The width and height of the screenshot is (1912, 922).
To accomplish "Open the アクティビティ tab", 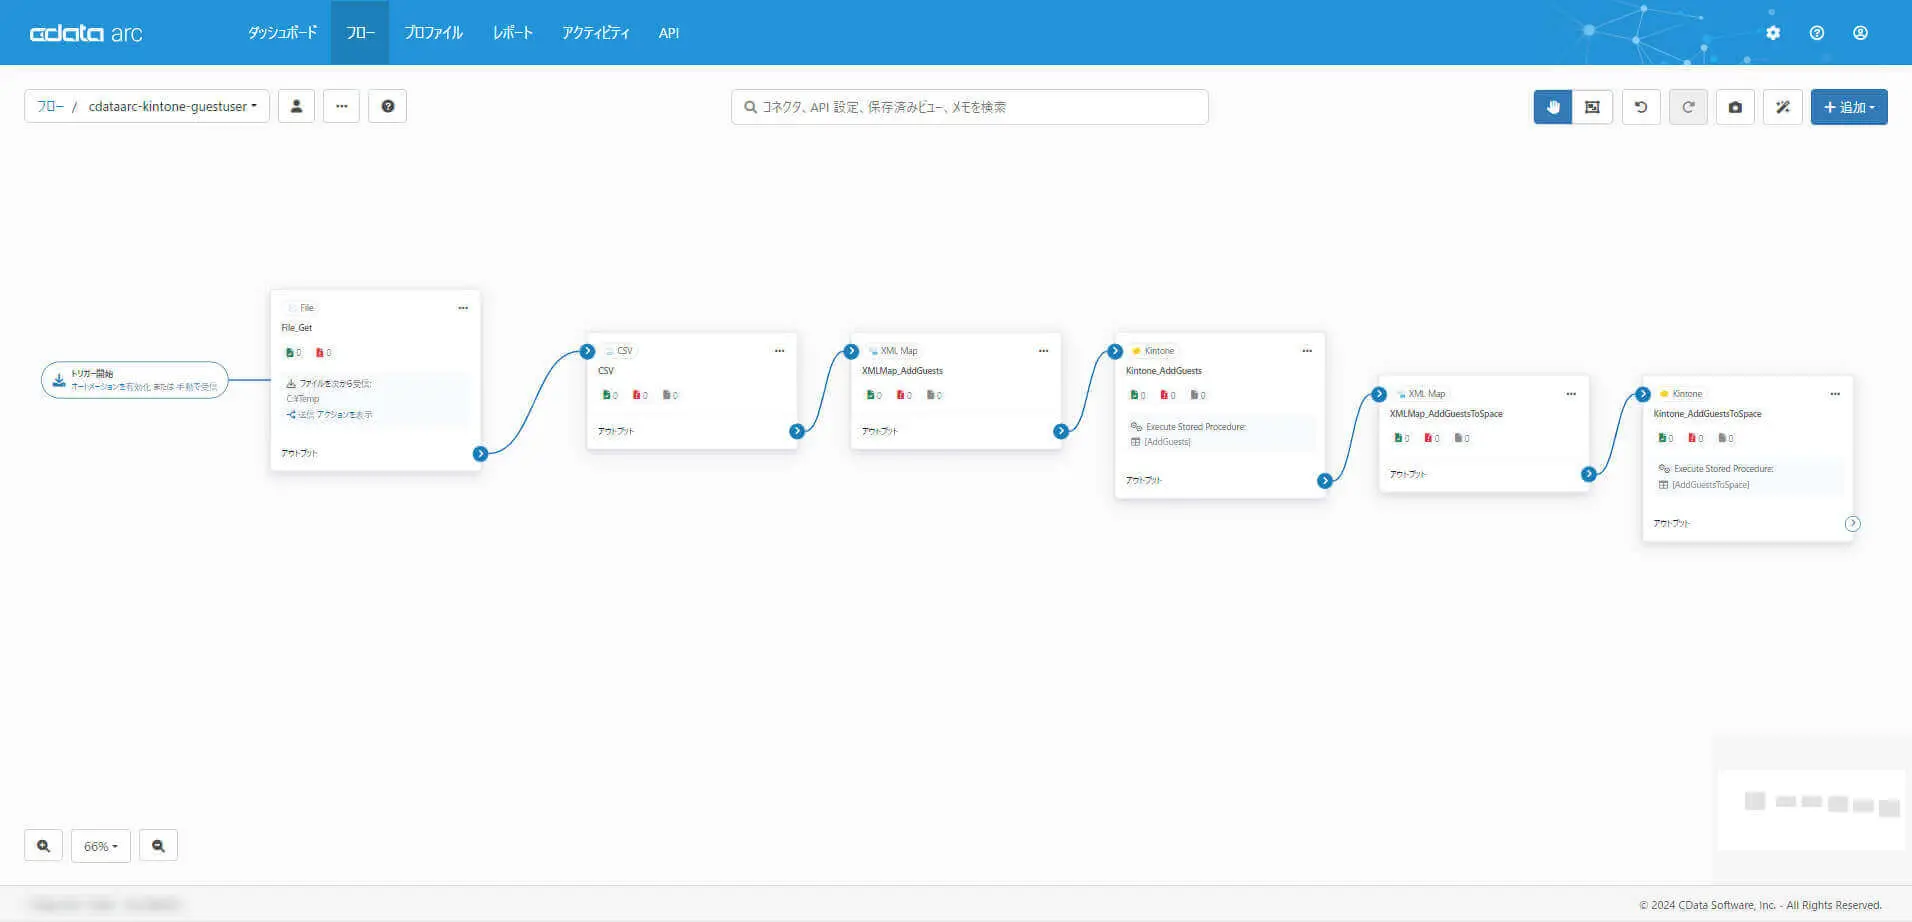I will (595, 33).
